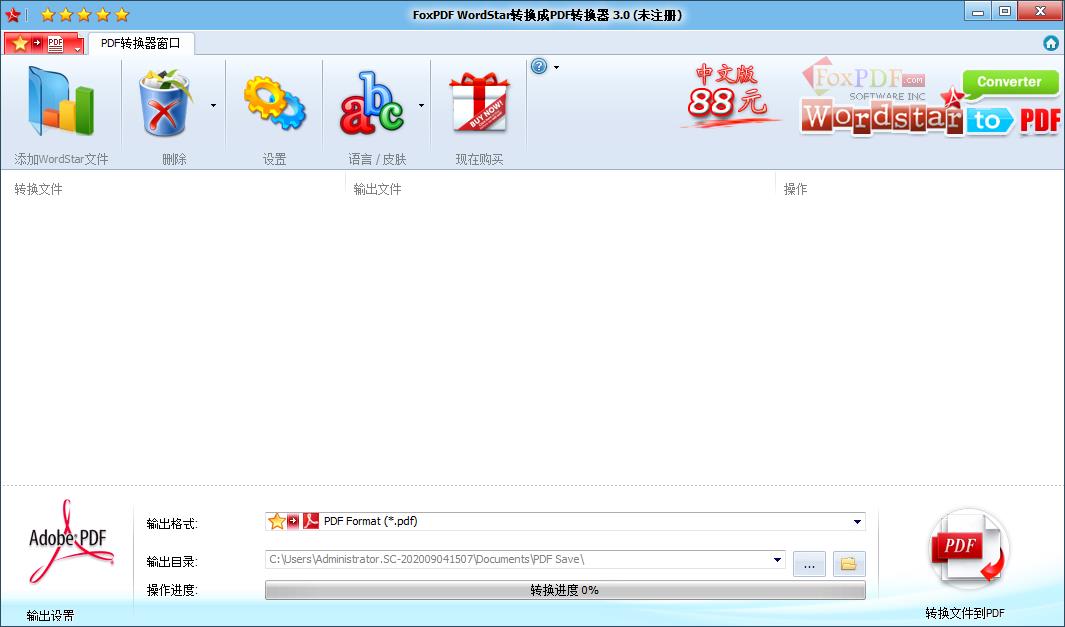Expand the Delete button dropdown arrow
This screenshot has height=627, width=1065.
point(213,104)
